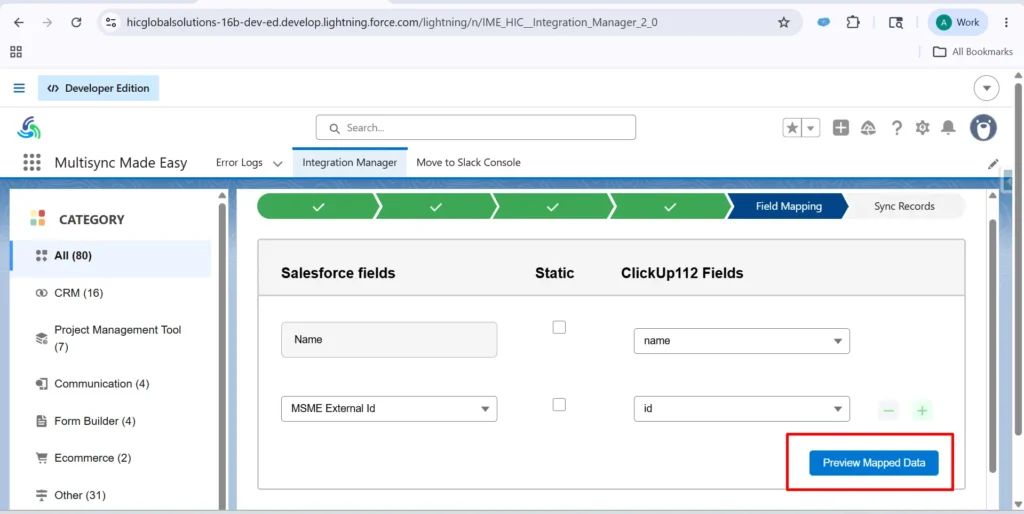Open the App Launcher dots grid

pyautogui.click(x=31, y=162)
